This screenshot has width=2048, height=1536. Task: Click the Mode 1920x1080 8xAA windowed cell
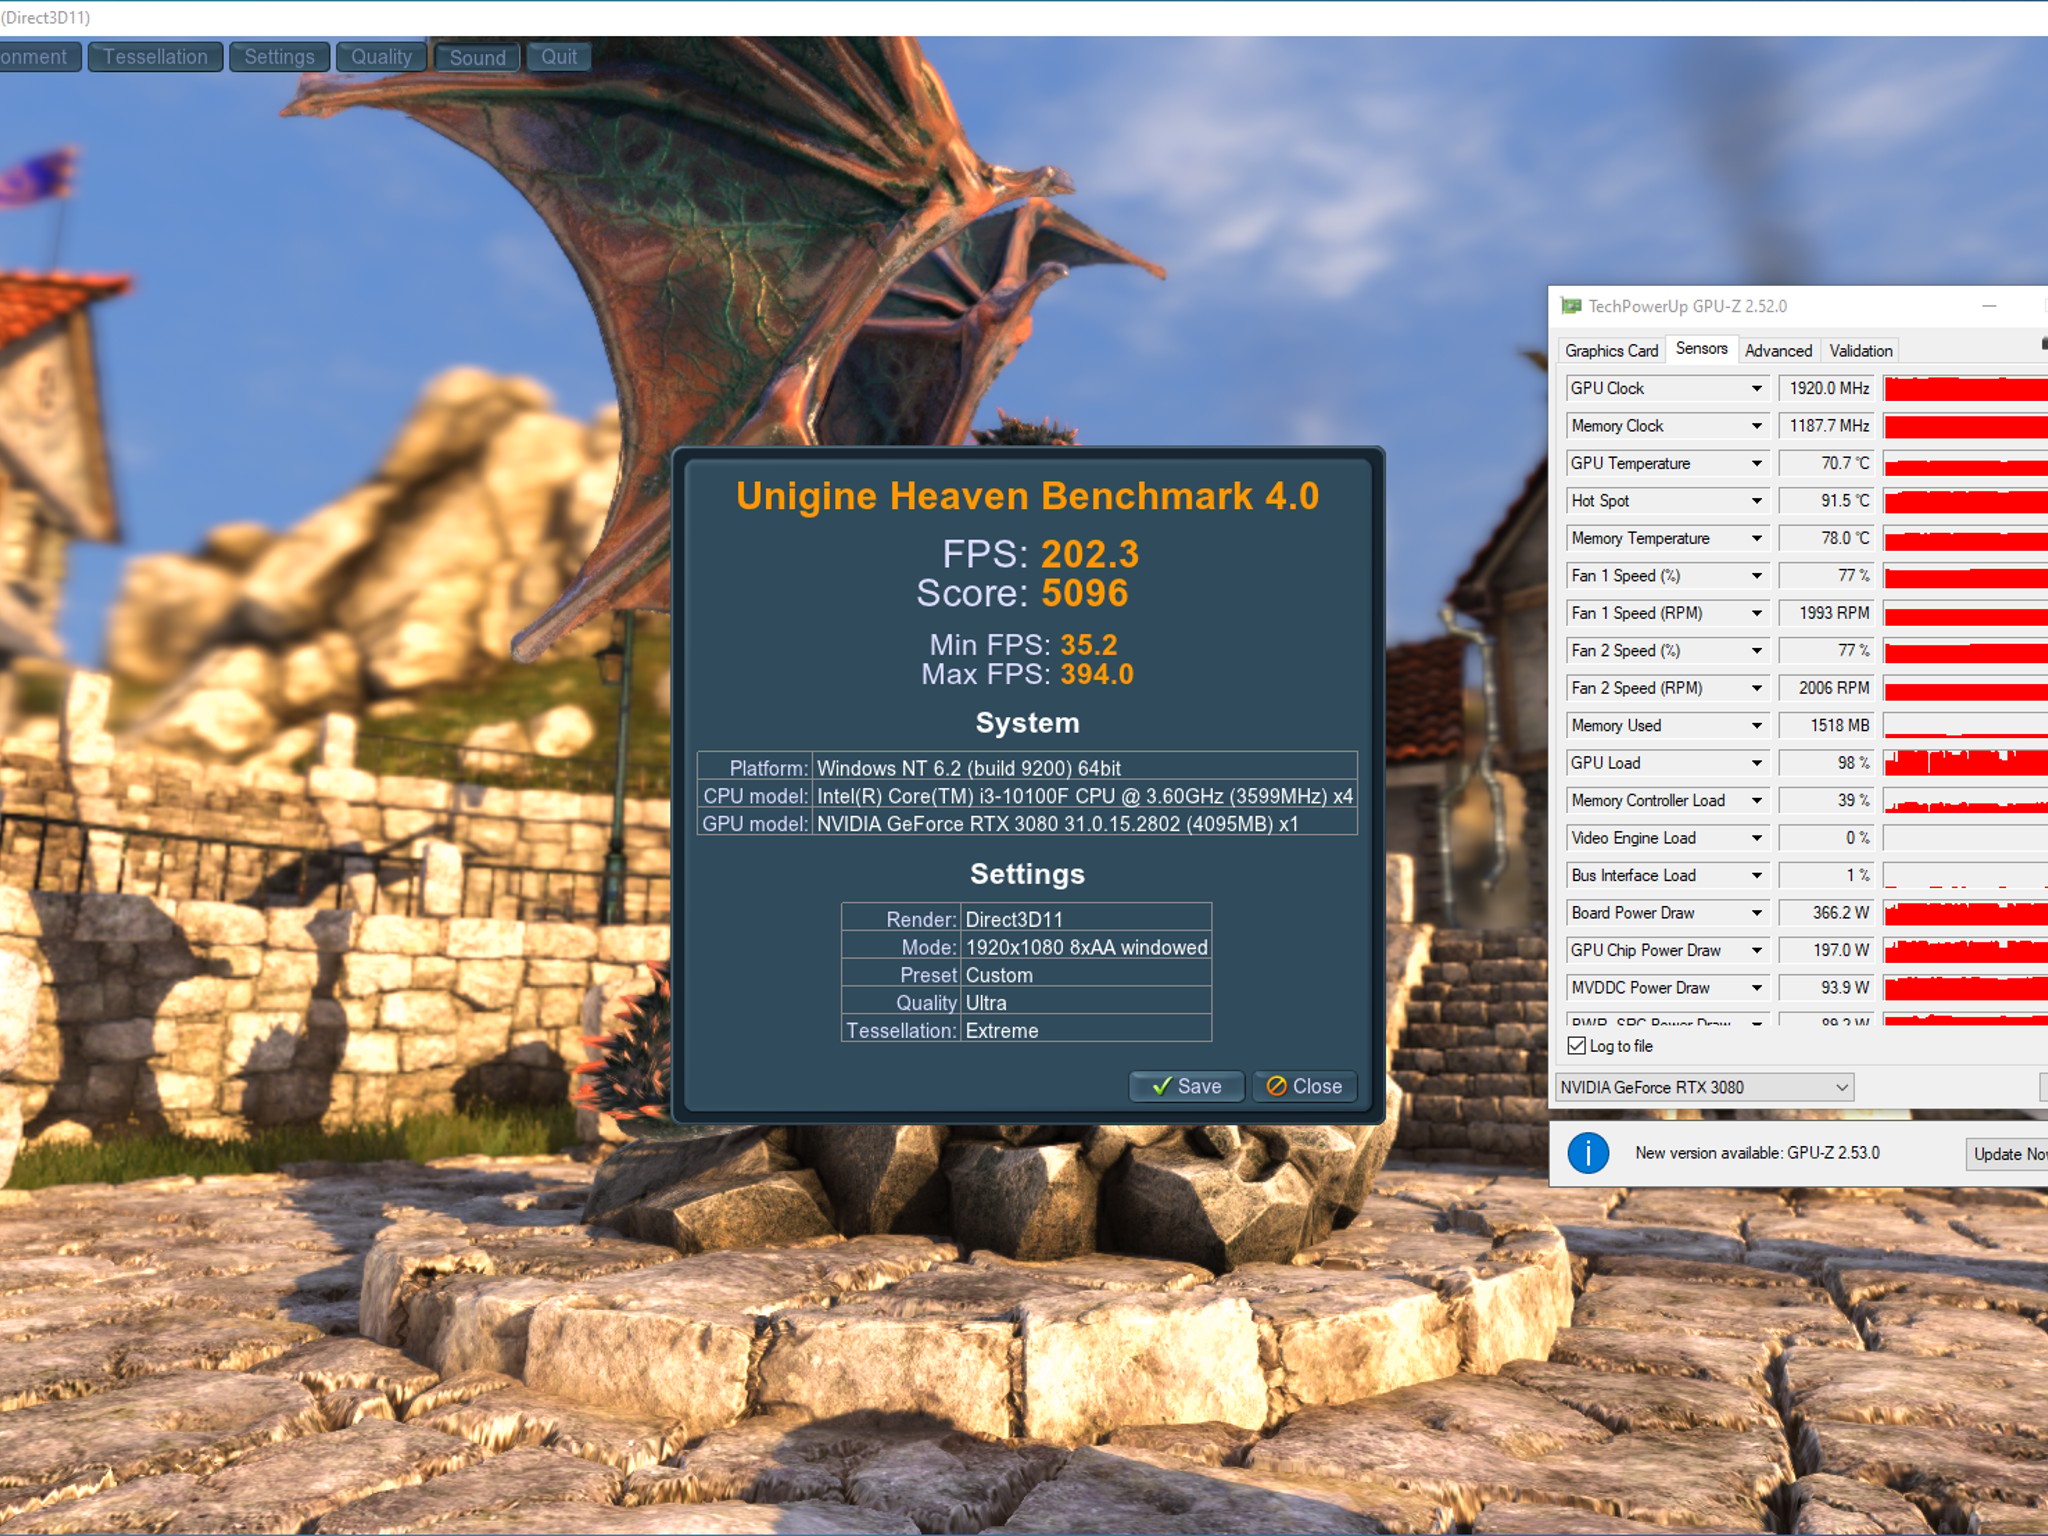click(1087, 947)
